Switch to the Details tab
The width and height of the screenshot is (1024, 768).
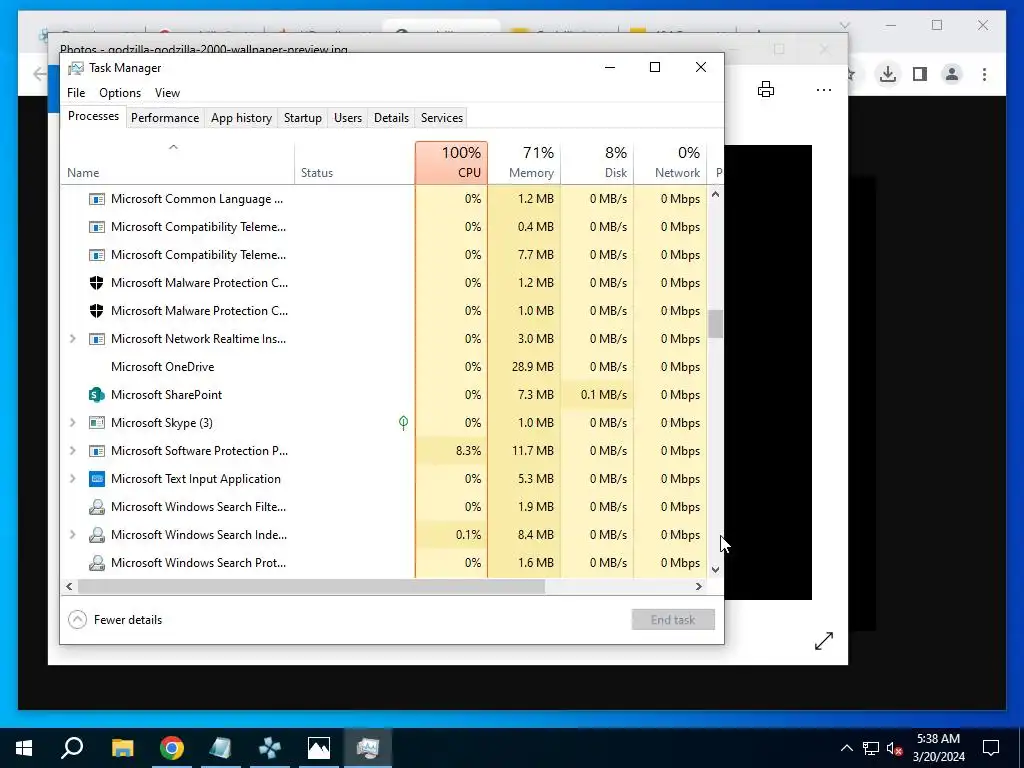[391, 118]
